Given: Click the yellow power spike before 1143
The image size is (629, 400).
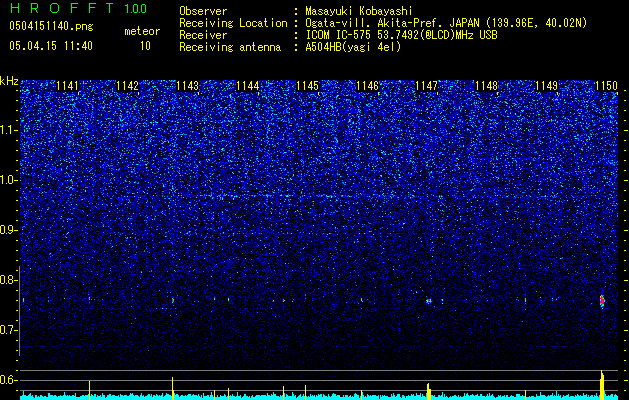Looking at the screenshot, I should [x=172, y=388].
